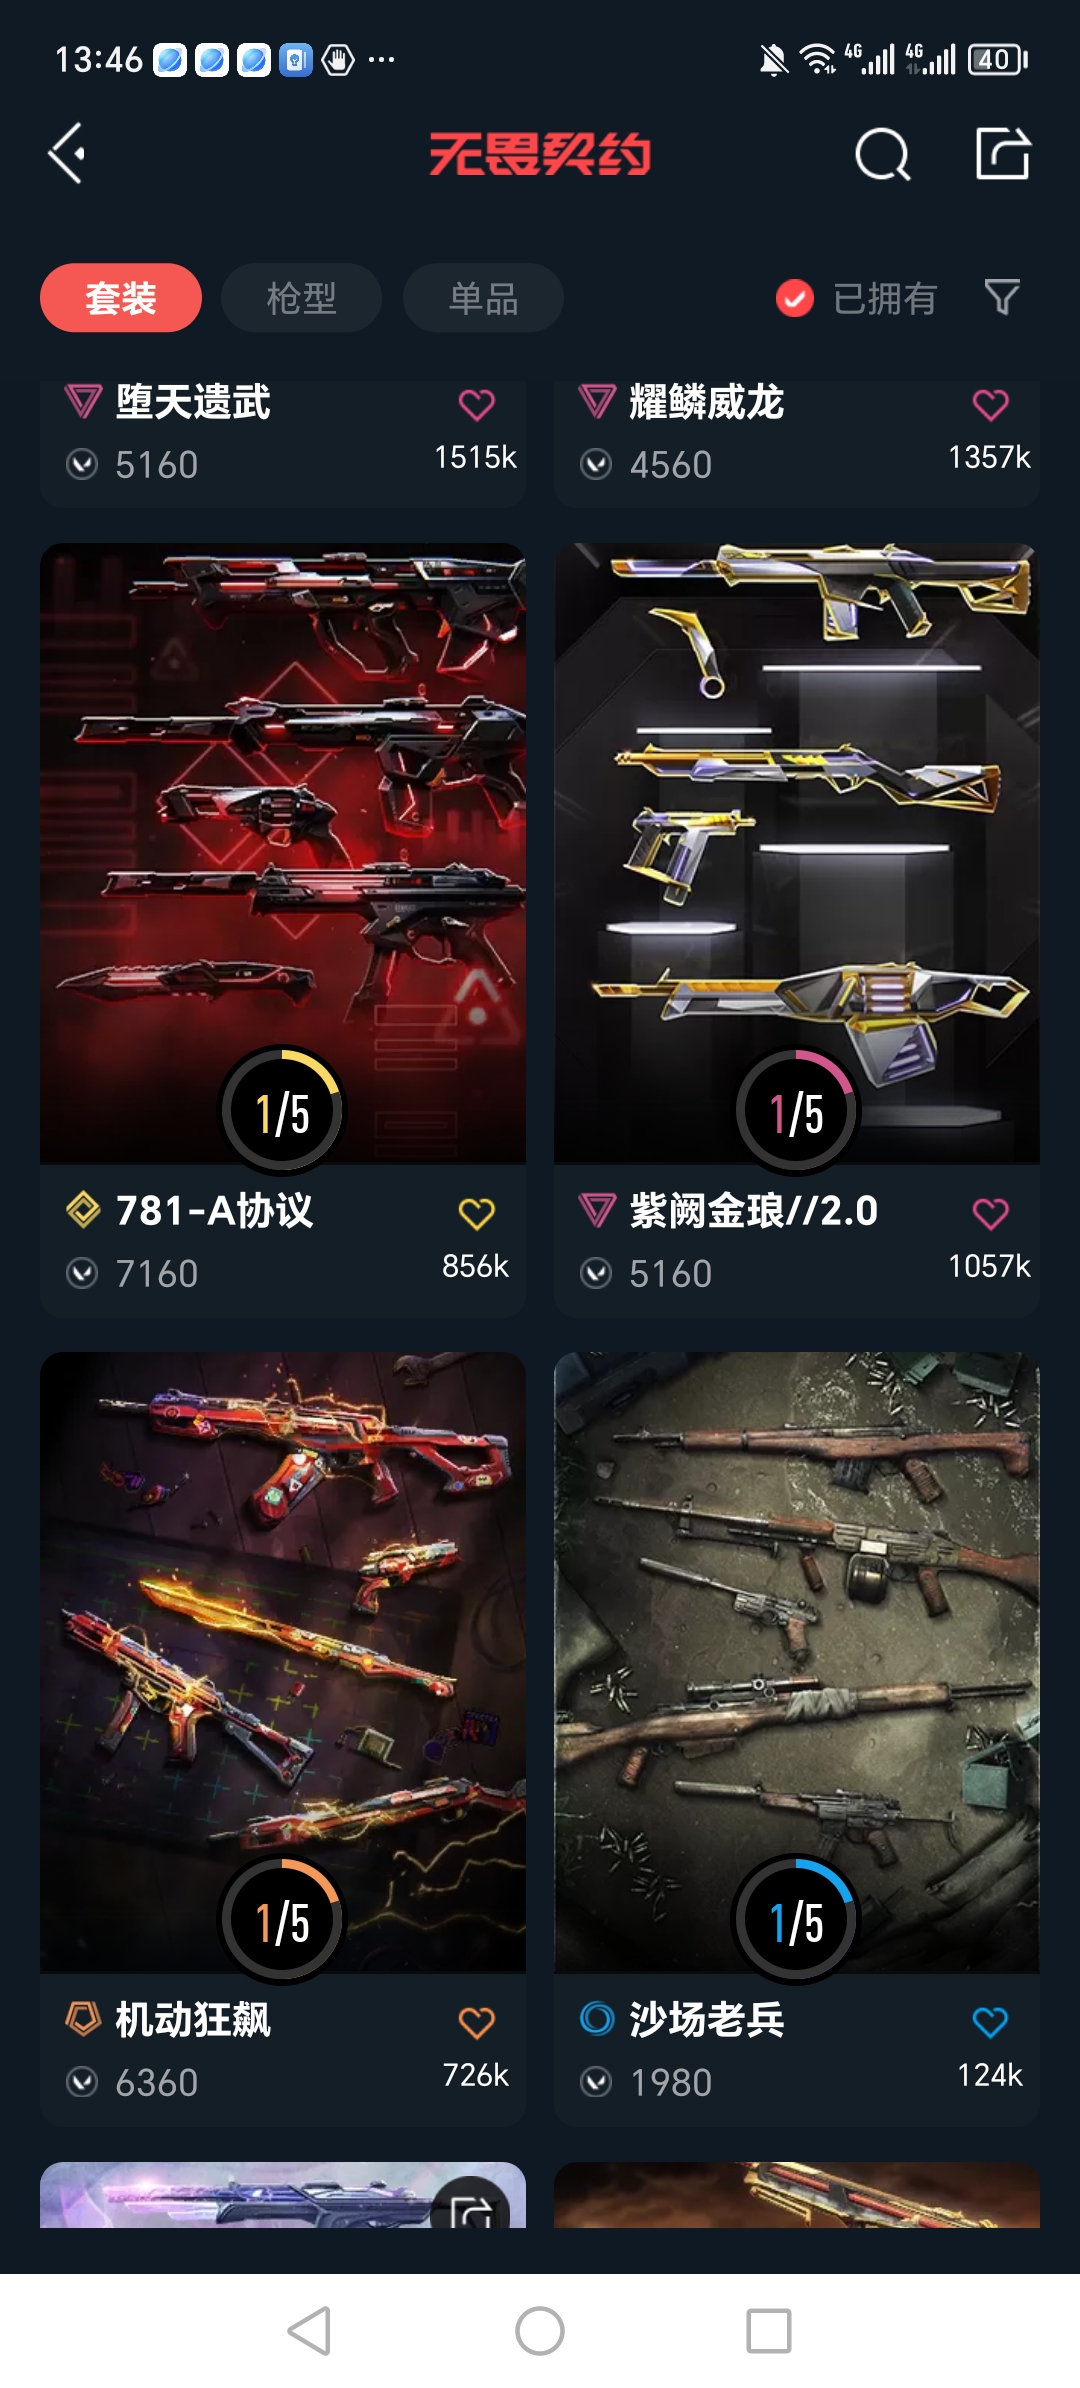Tap the back arrow icon
This screenshot has width=1080, height=2388.
click(67, 154)
